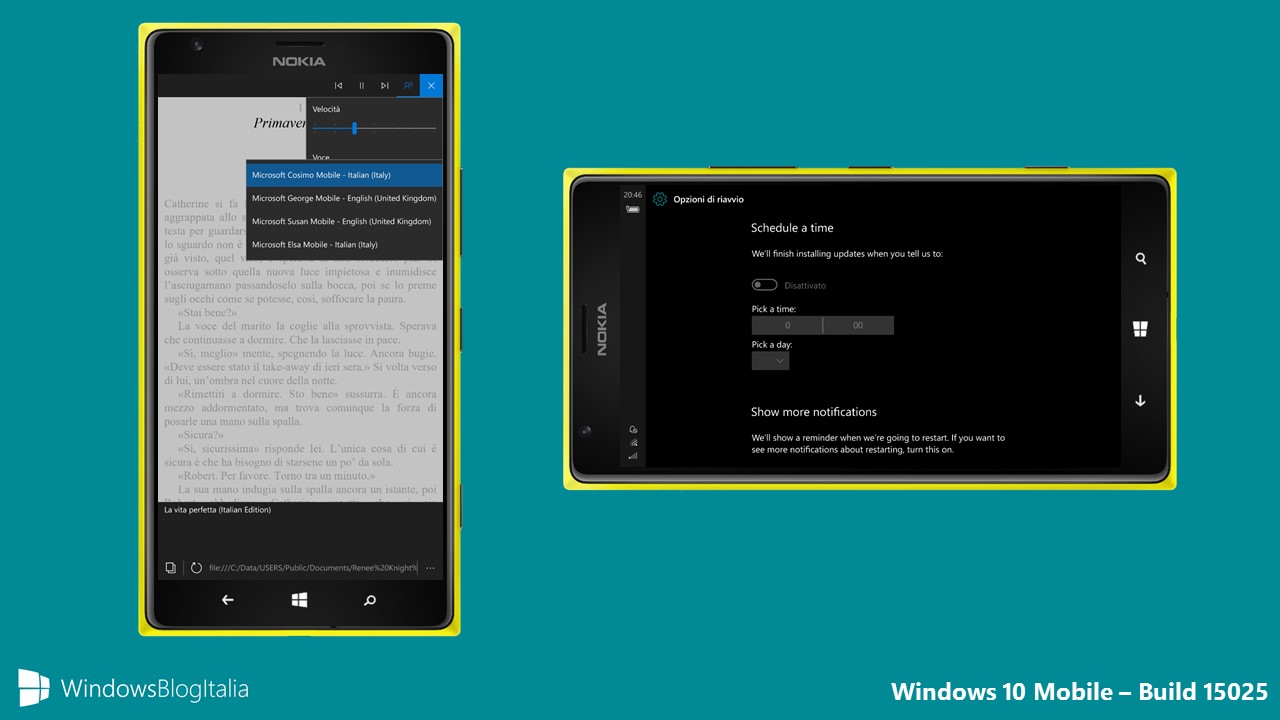Screen dimensions: 1280x720
Task: Click the 'Show more notifications' heading
Action: point(814,412)
